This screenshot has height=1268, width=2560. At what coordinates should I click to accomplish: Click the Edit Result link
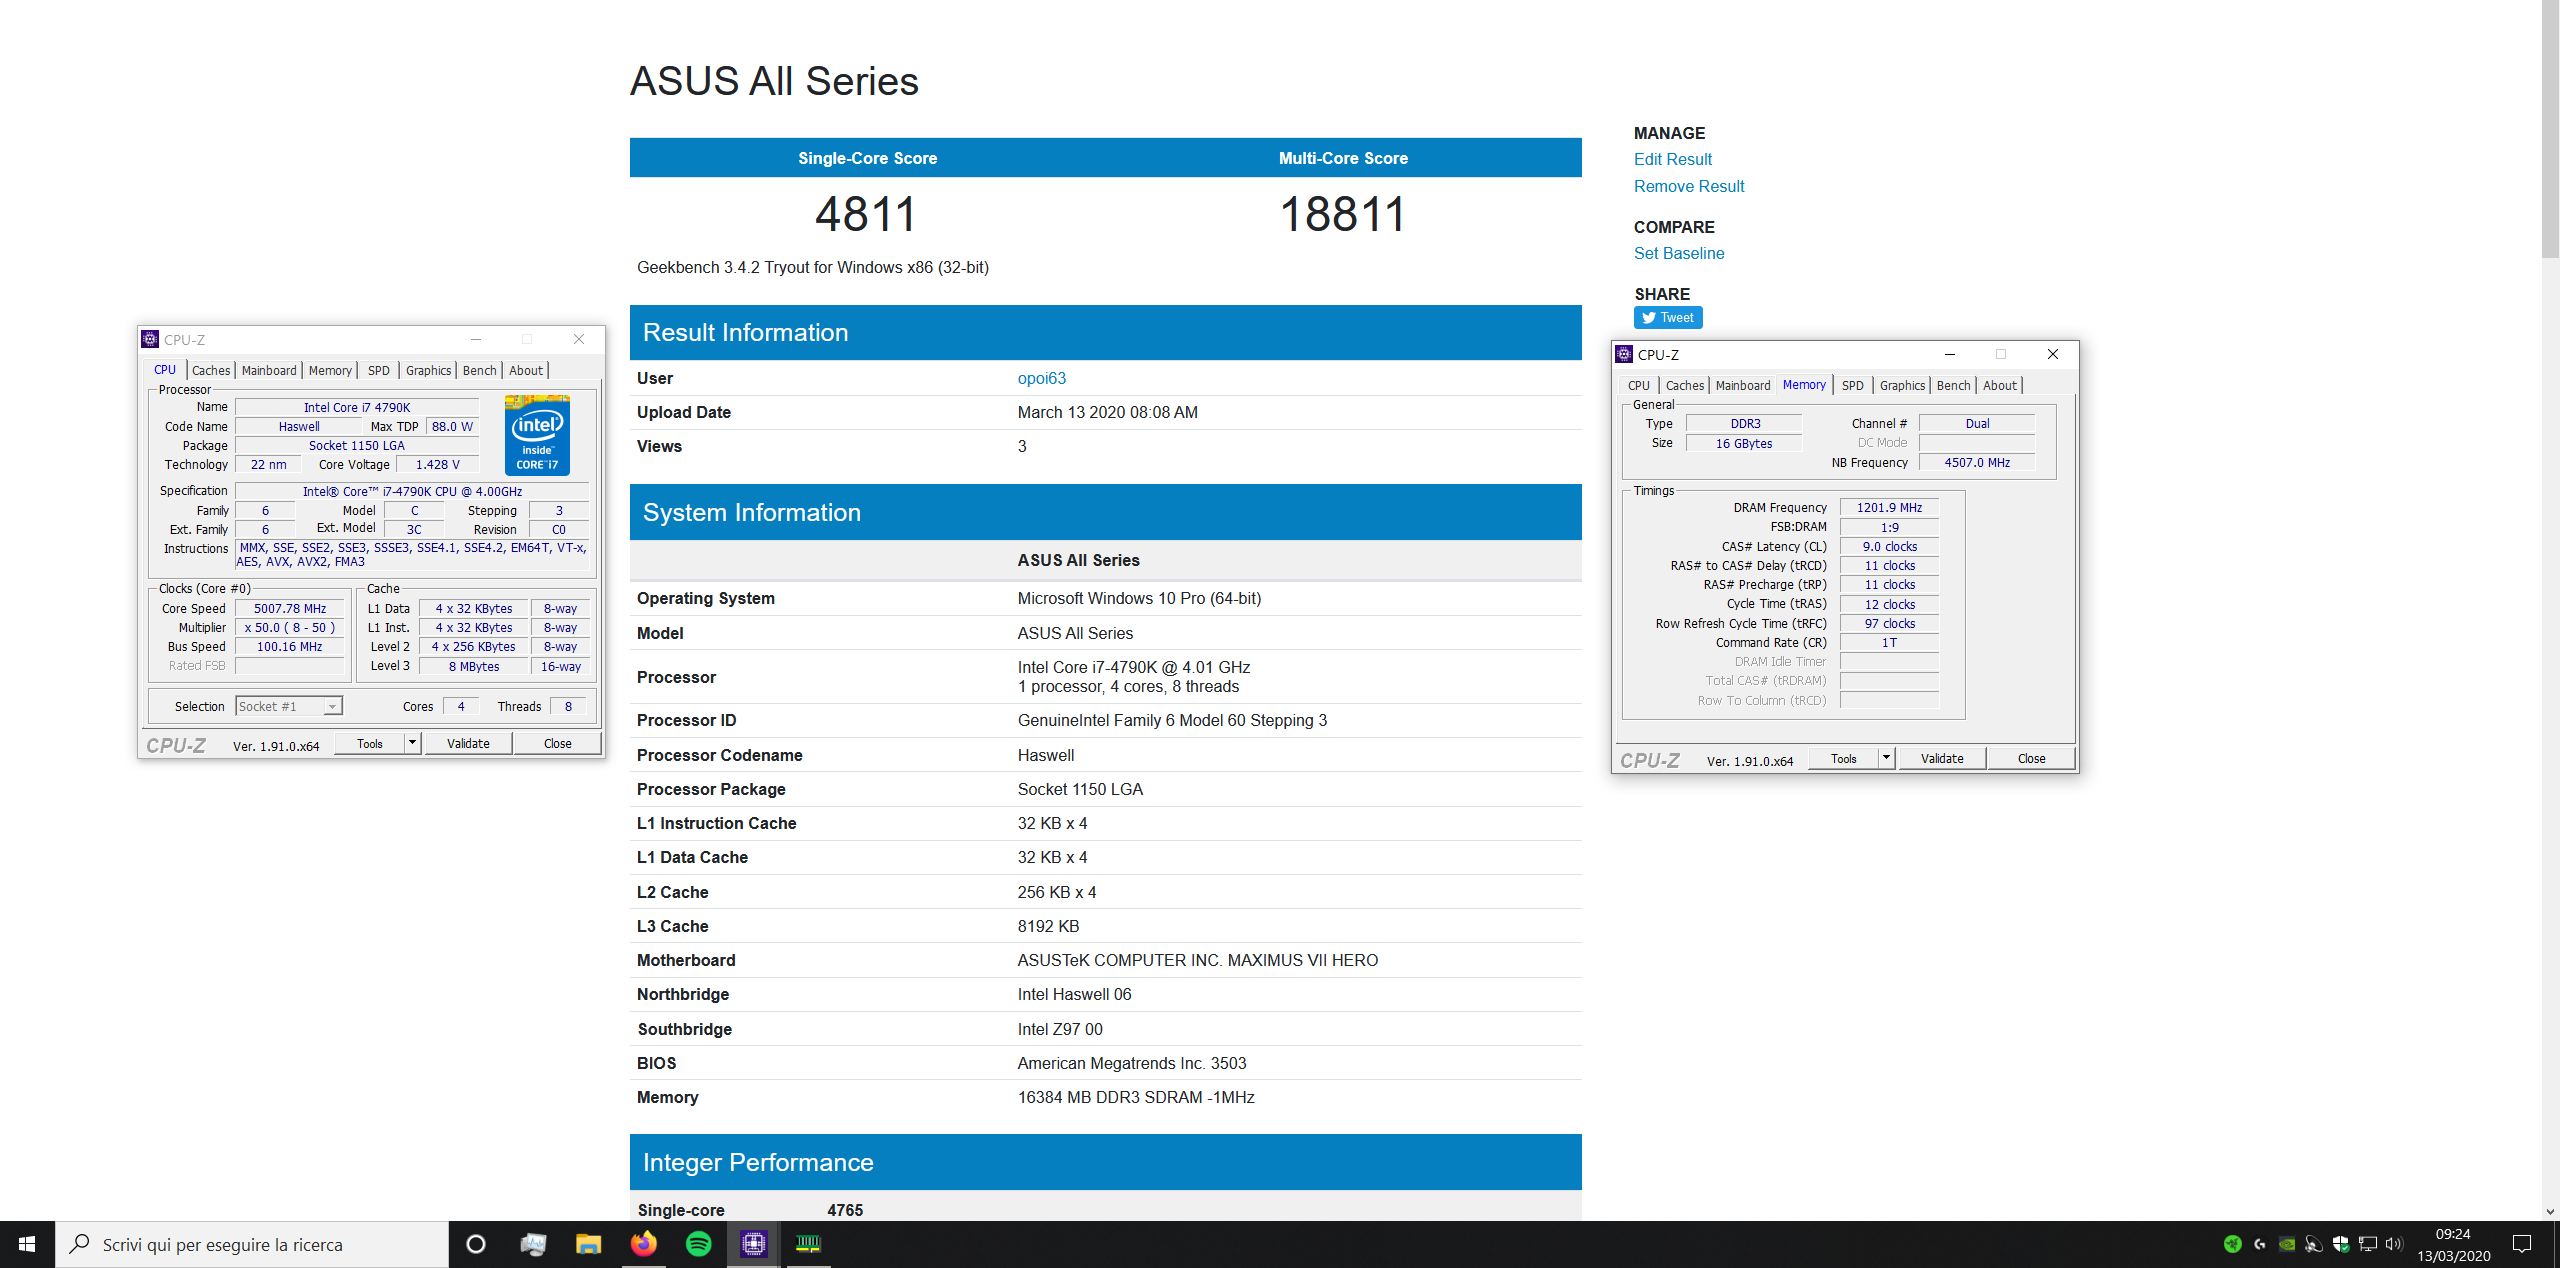[1673, 159]
